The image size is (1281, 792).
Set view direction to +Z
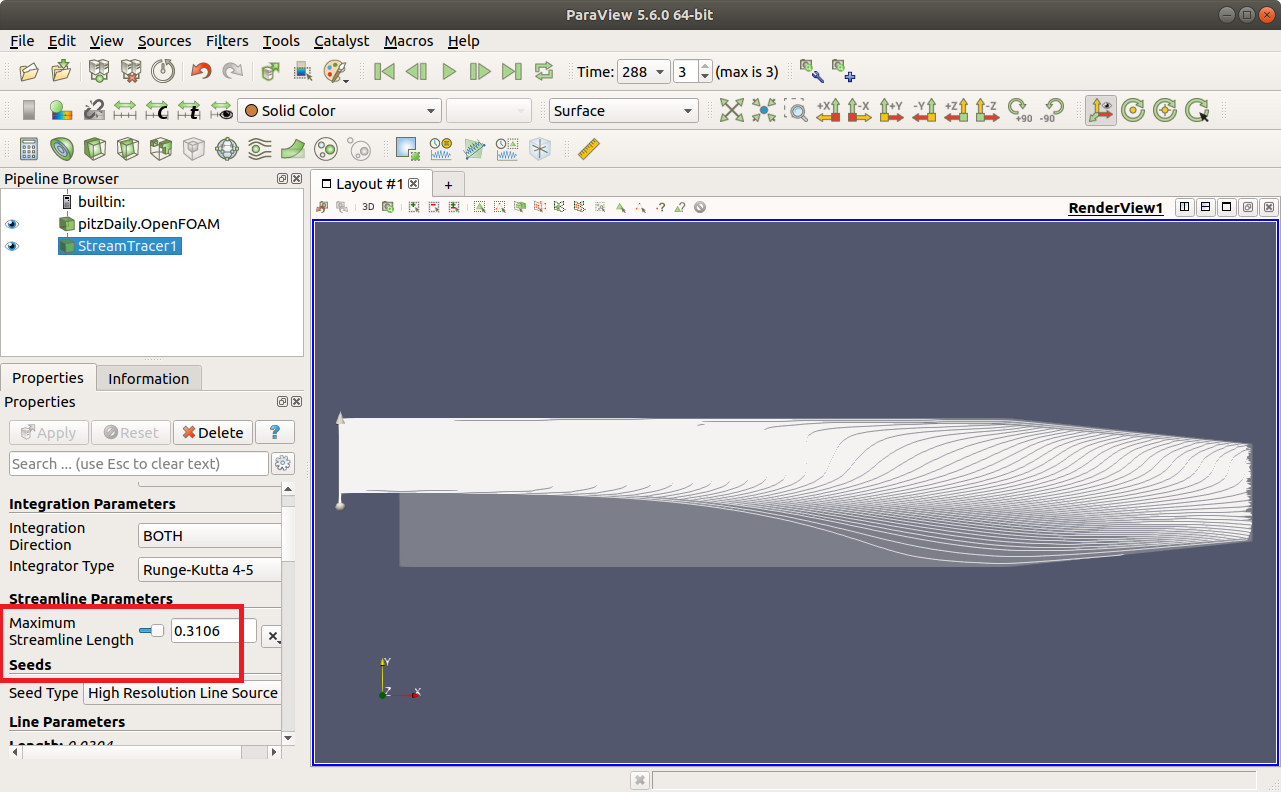coord(955,110)
